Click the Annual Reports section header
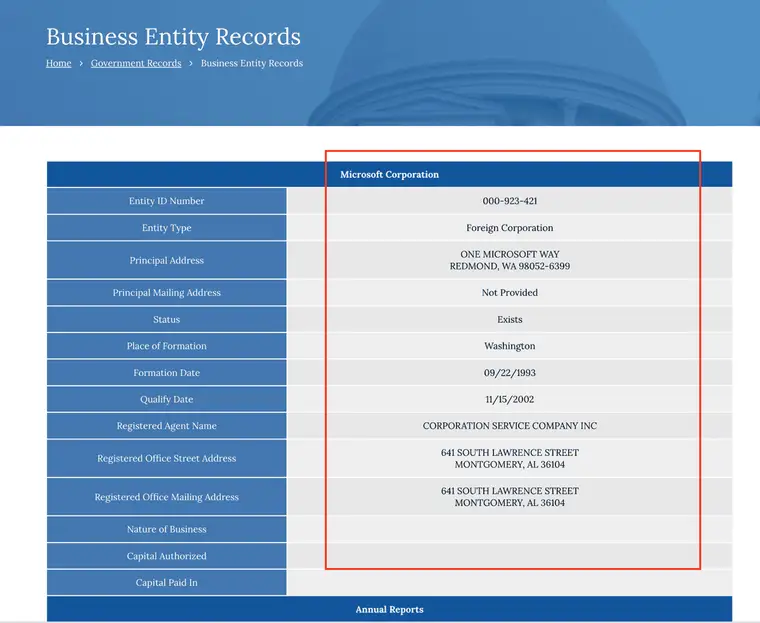Image resolution: width=760 pixels, height=623 pixels. (x=390, y=609)
